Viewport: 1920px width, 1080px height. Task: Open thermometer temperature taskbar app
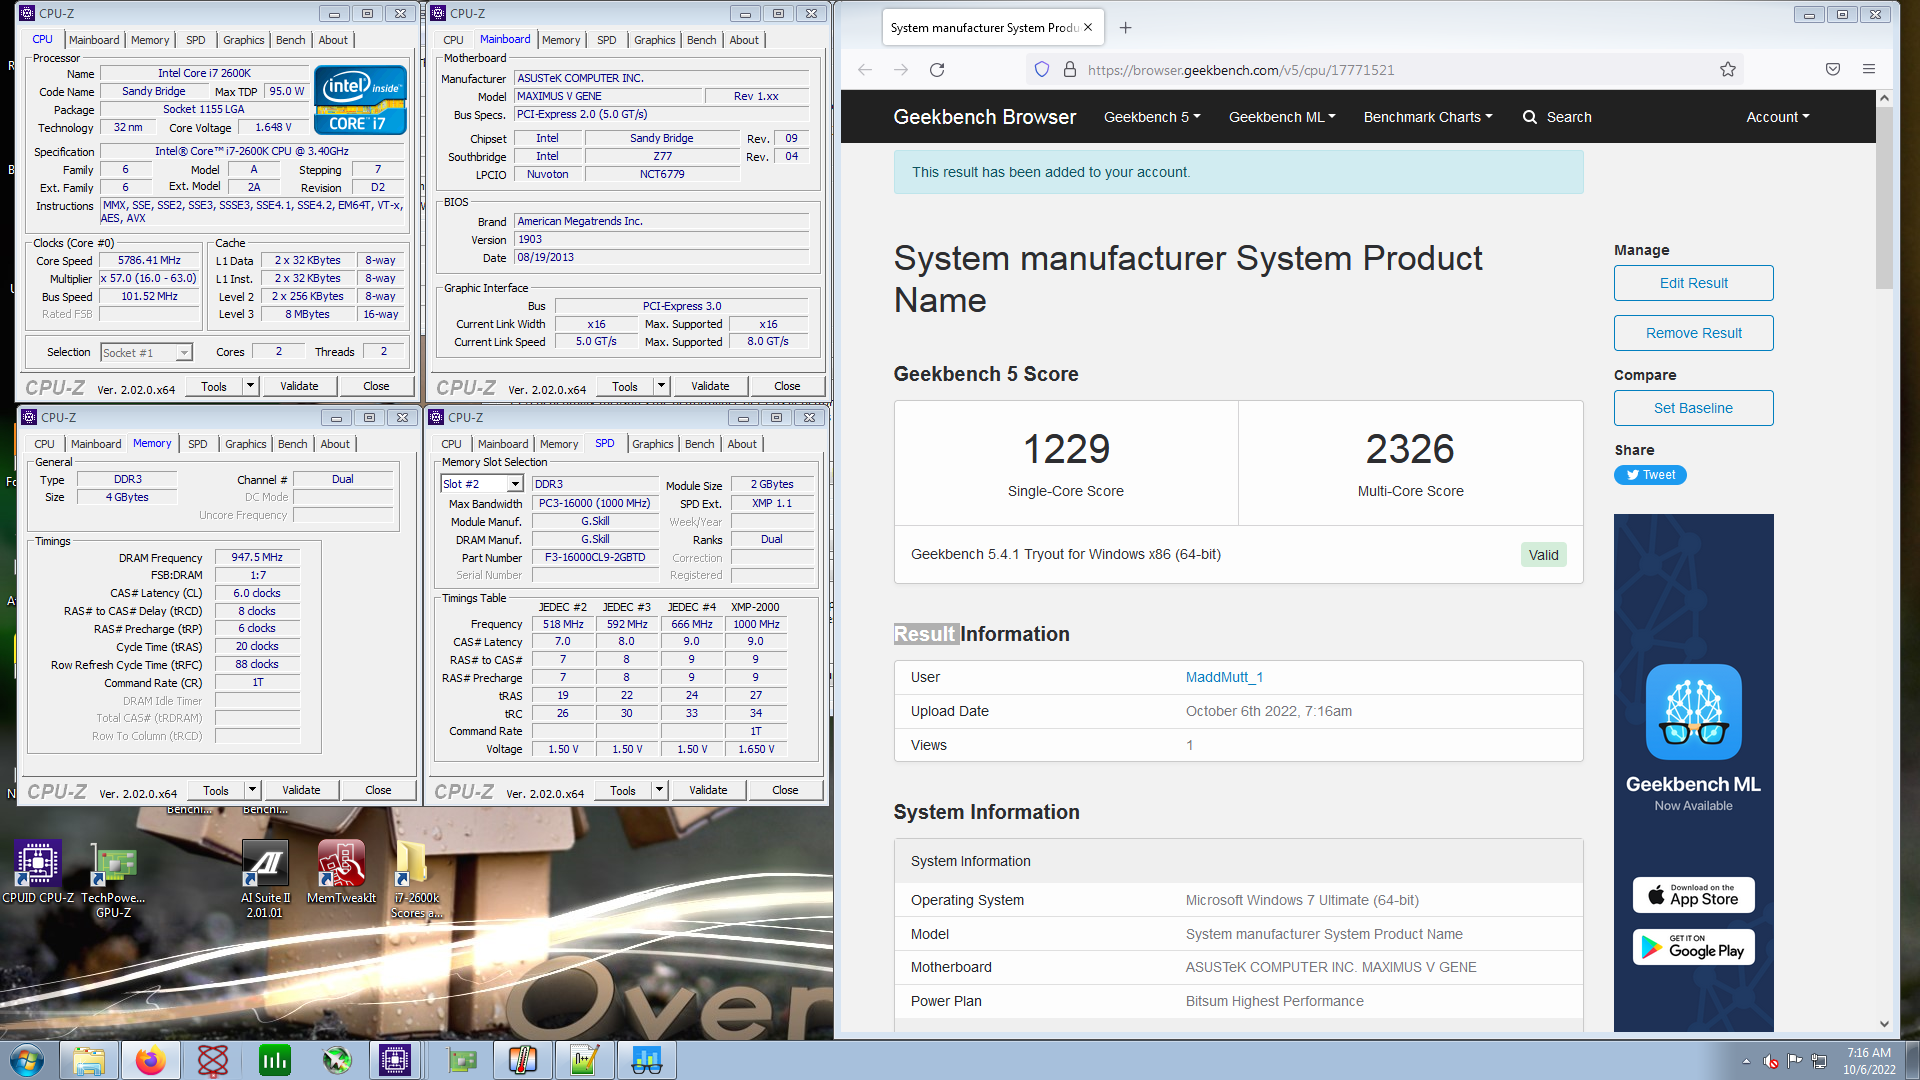tap(523, 1060)
